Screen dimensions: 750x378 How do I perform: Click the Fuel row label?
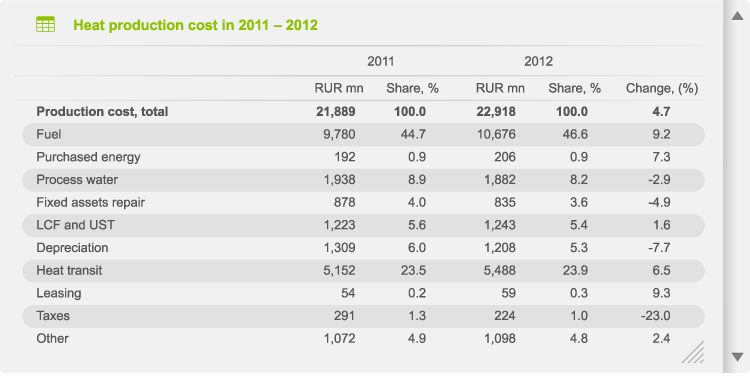tap(49, 134)
